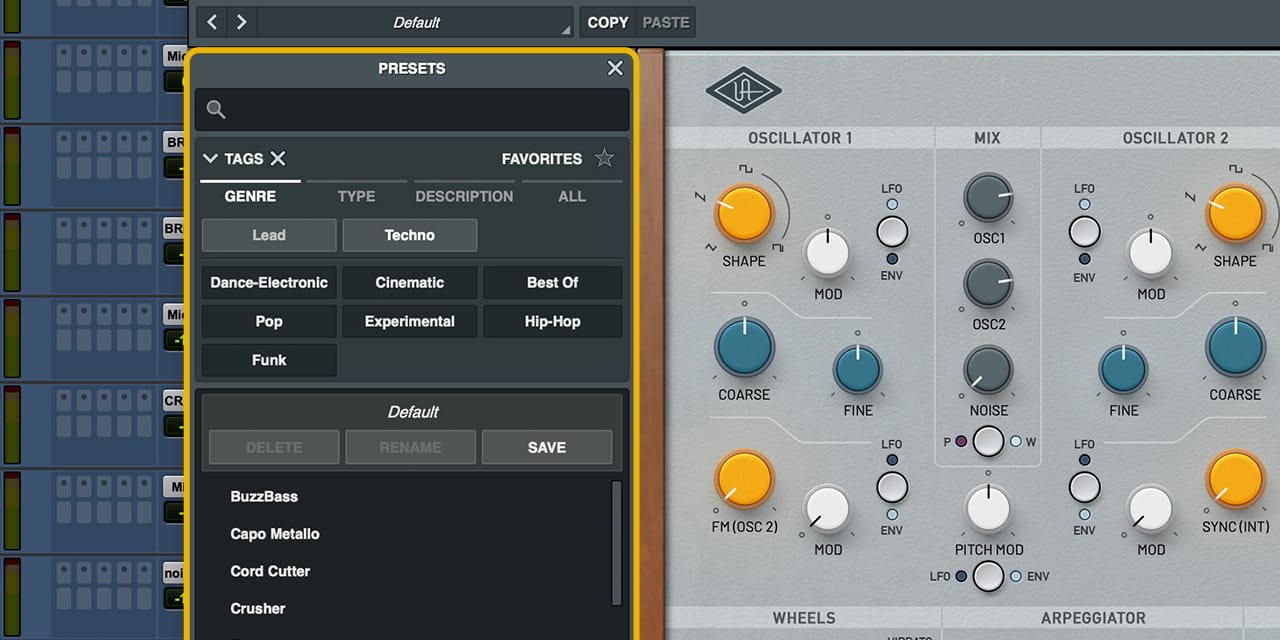1280x640 pixels.
Task: Click the Universal Audio diamond logo
Action: click(x=743, y=90)
